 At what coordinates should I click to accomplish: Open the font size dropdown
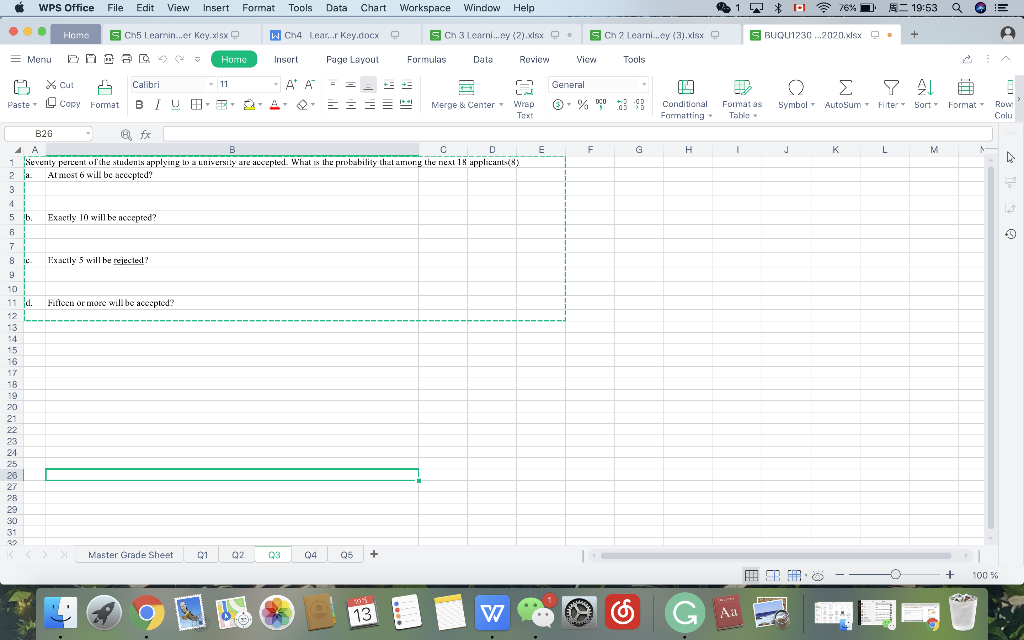point(277,84)
